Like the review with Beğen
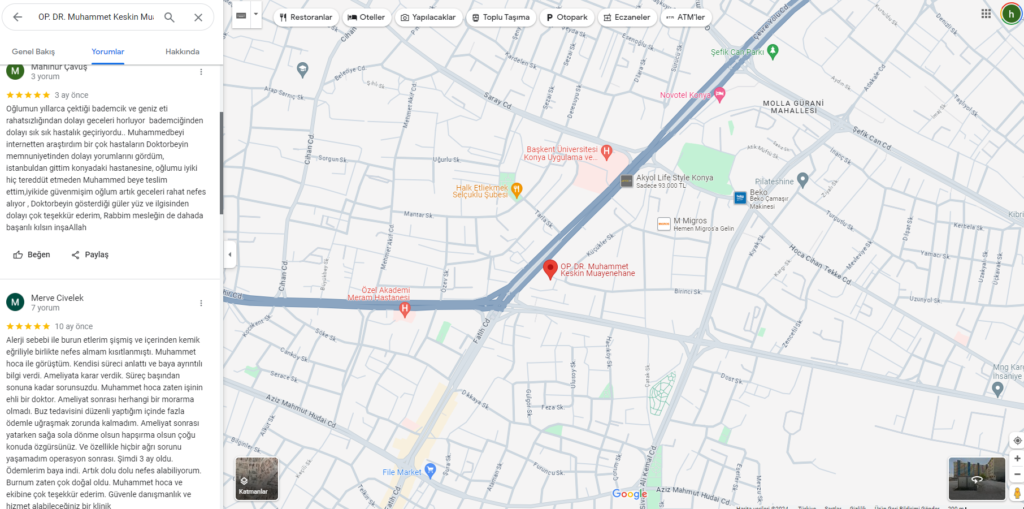The height and width of the screenshot is (509, 1024). (31, 255)
